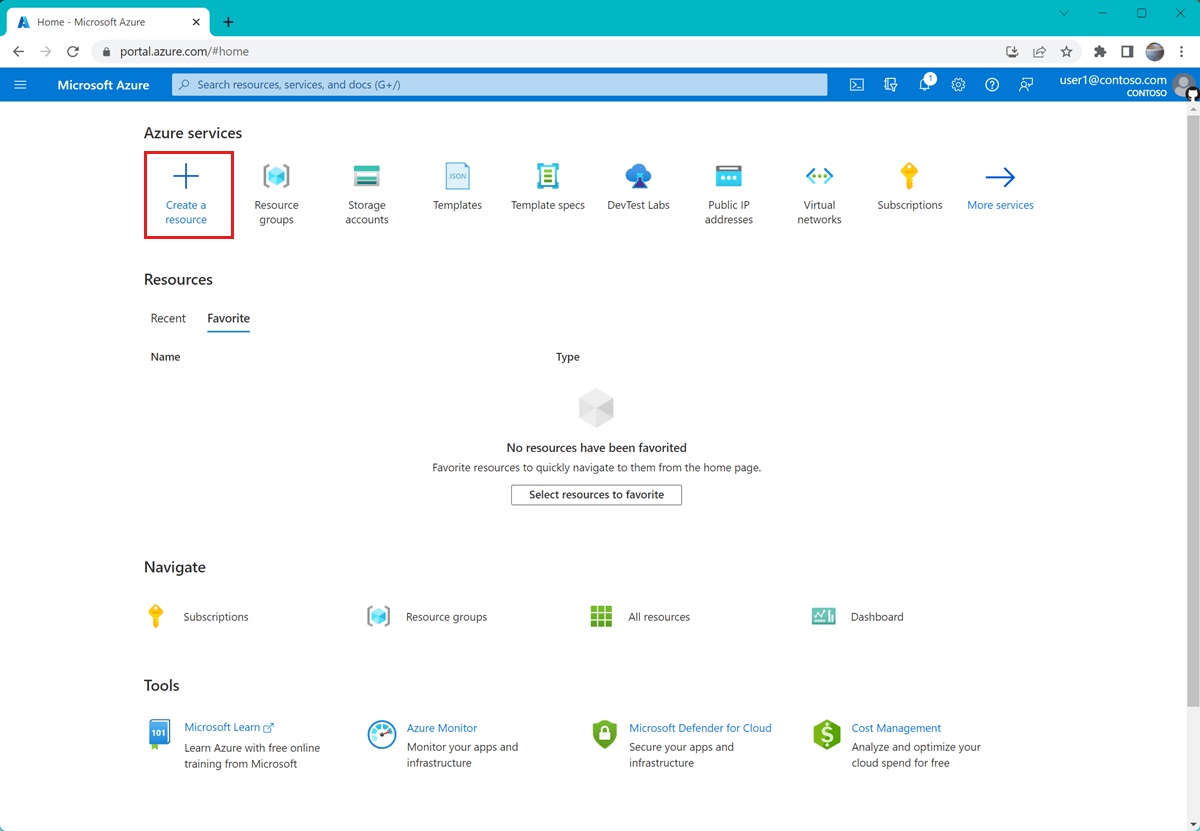Viewport: 1200px width, 831px height.
Task: Stay on the Favorite tab
Action: 228,318
